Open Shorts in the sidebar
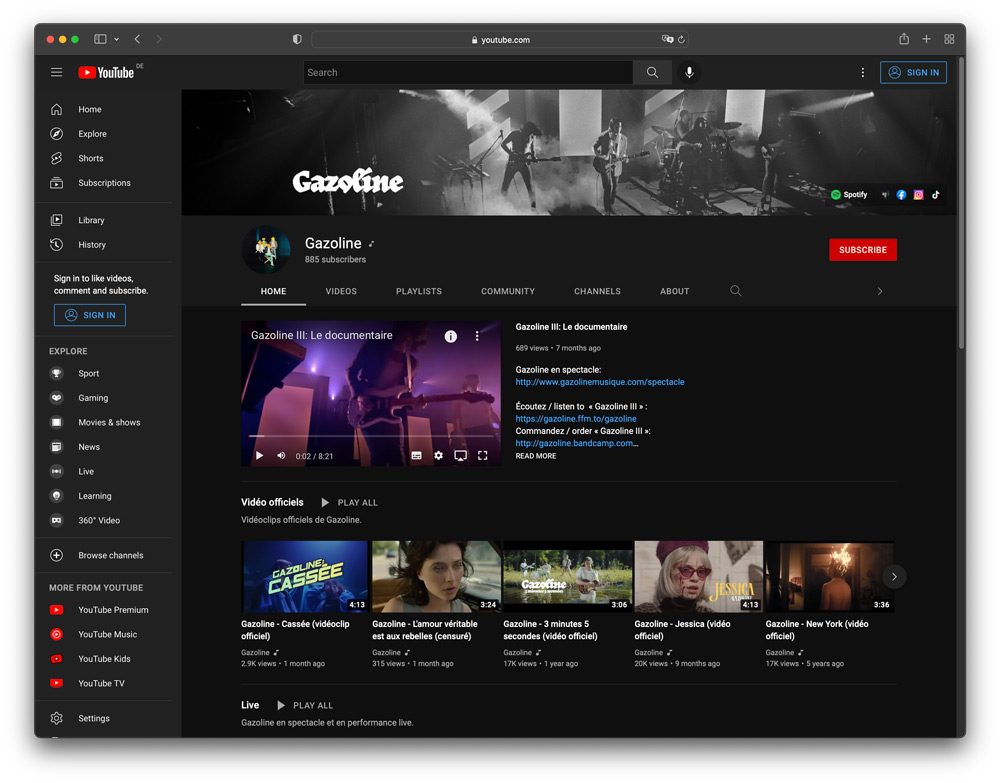 point(90,158)
